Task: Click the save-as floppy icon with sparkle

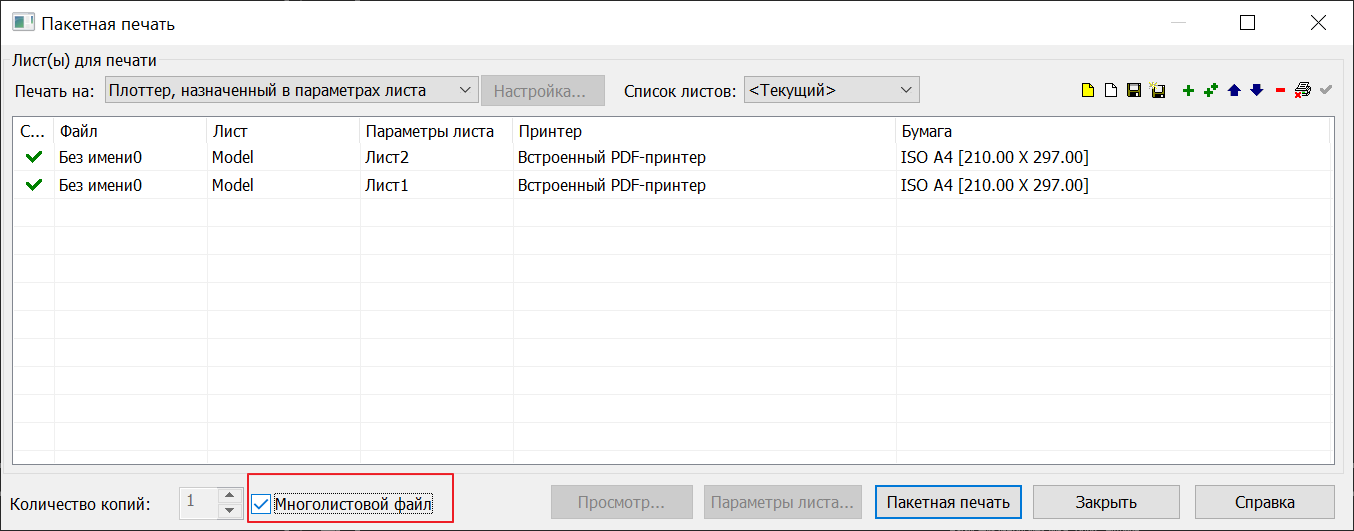Action: [1157, 91]
